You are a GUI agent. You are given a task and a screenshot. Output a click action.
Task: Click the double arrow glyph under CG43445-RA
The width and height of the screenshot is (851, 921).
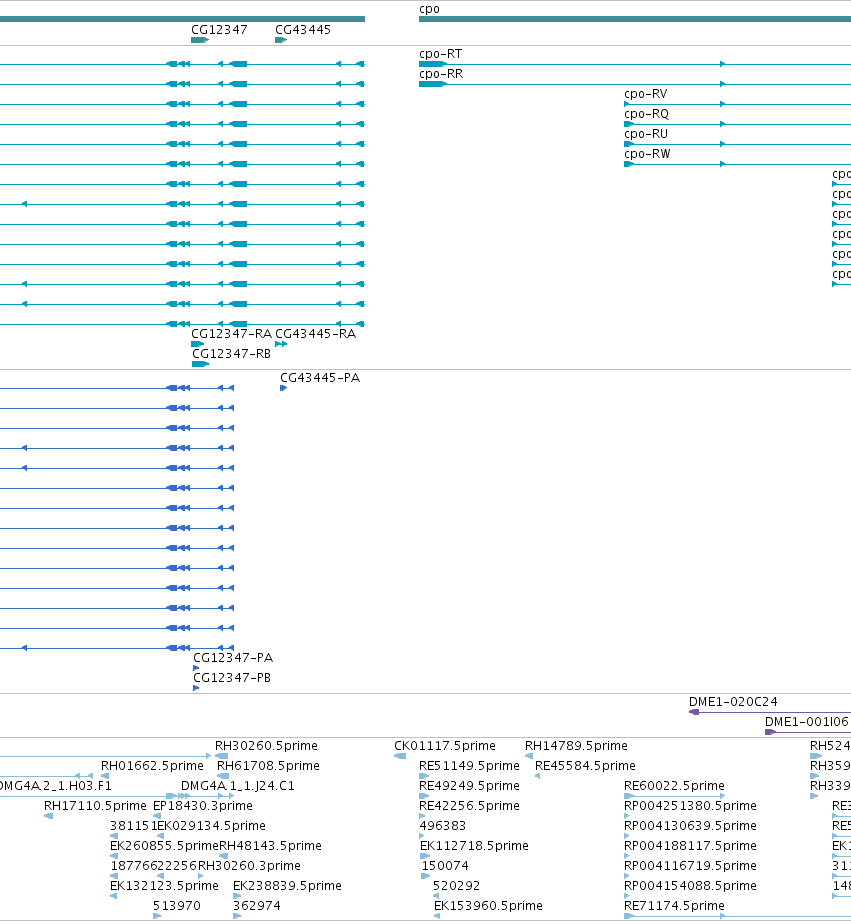pyautogui.click(x=281, y=344)
